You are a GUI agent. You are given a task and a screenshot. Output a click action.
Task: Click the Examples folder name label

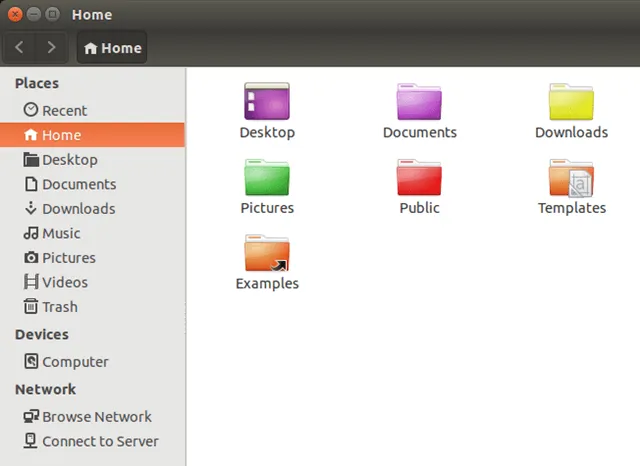pos(267,284)
